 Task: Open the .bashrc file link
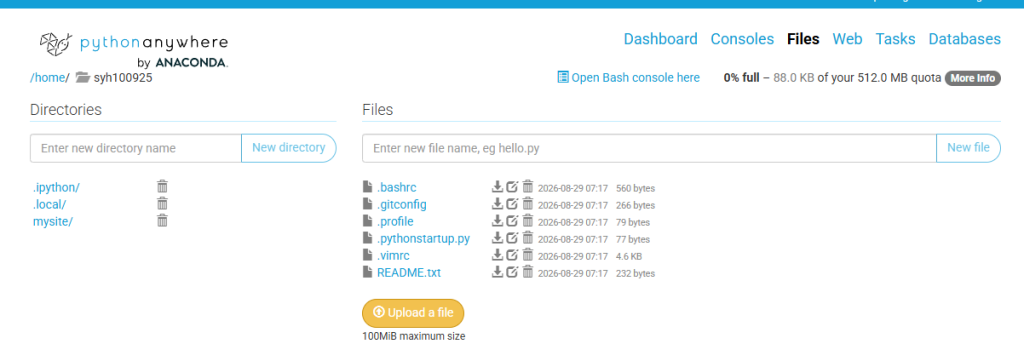[396, 187]
